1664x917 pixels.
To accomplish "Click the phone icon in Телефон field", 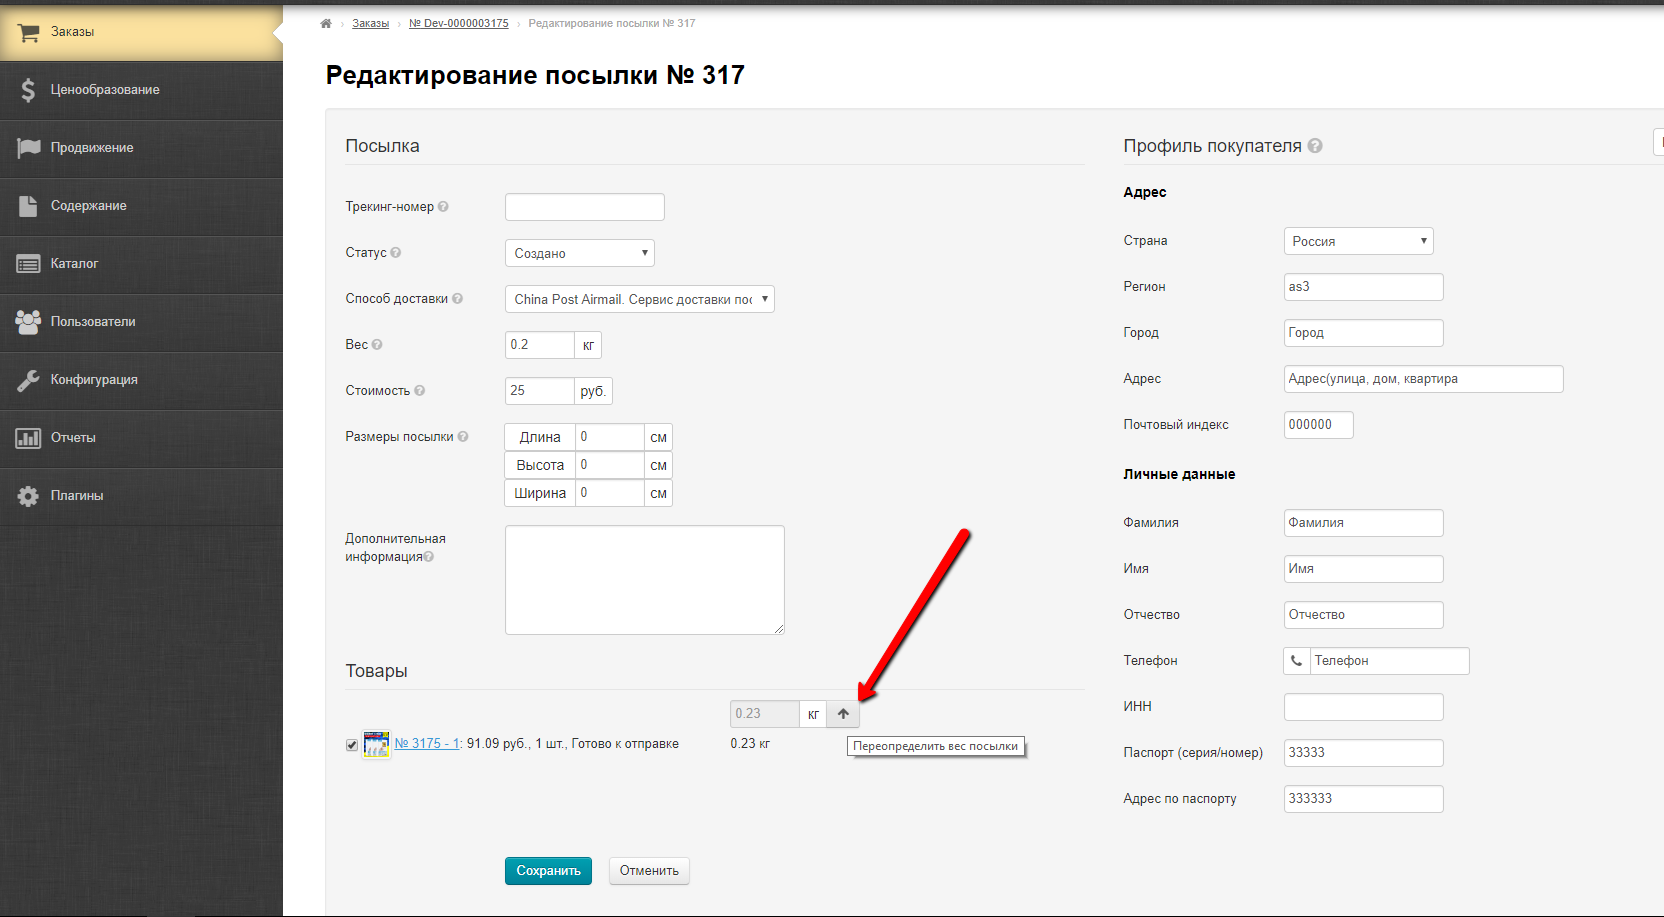I will pyautogui.click(x=1297, y=661).
